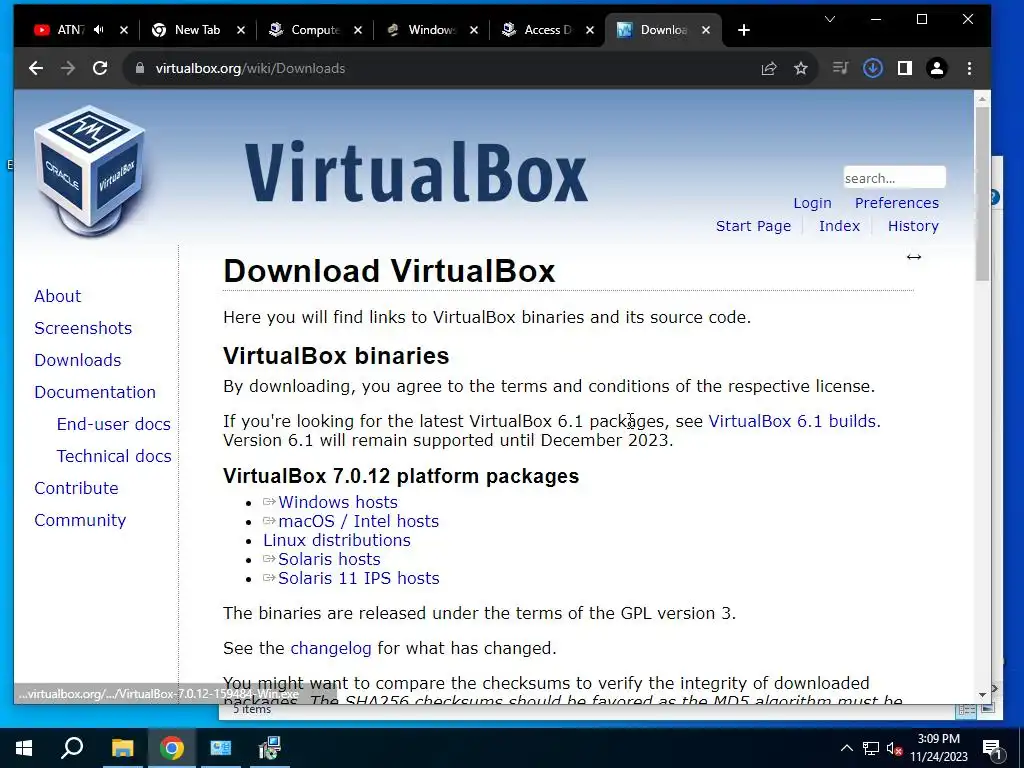The image size is (1024, 768).
Task: Bookmark this page with star icon
Action: [x=801, y=68]
